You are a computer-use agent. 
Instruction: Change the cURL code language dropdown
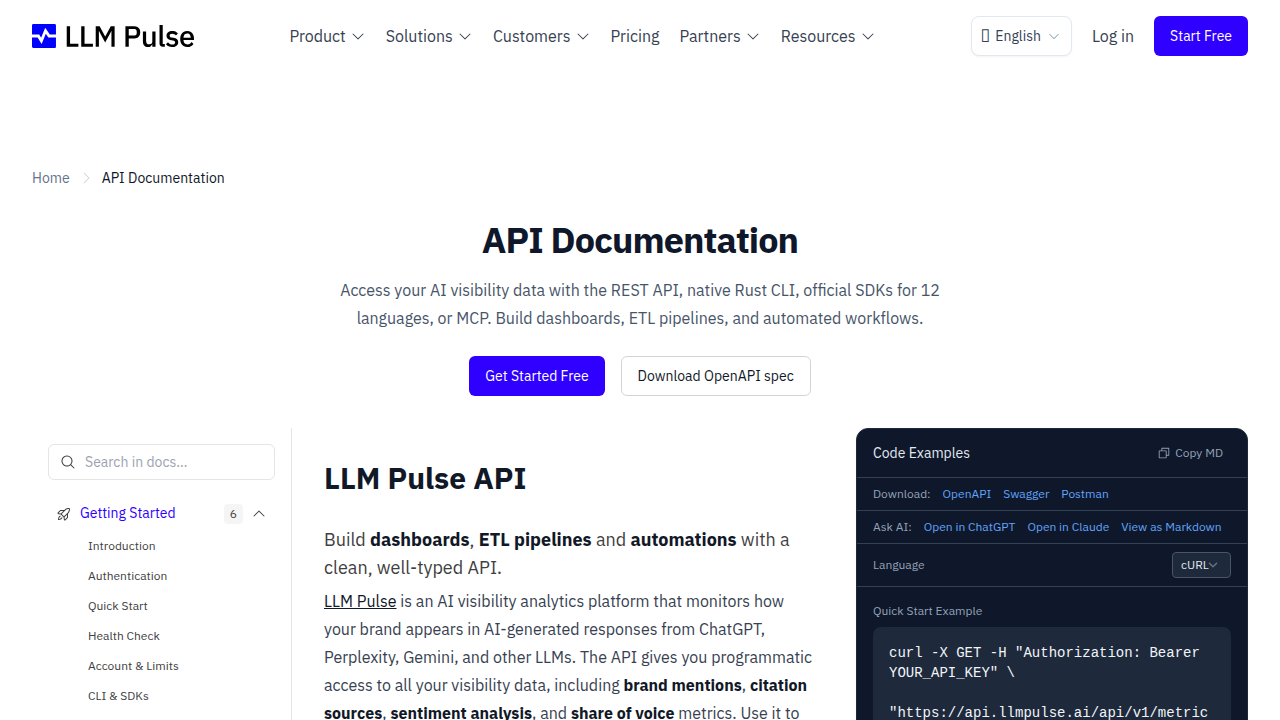(1201, 565)
